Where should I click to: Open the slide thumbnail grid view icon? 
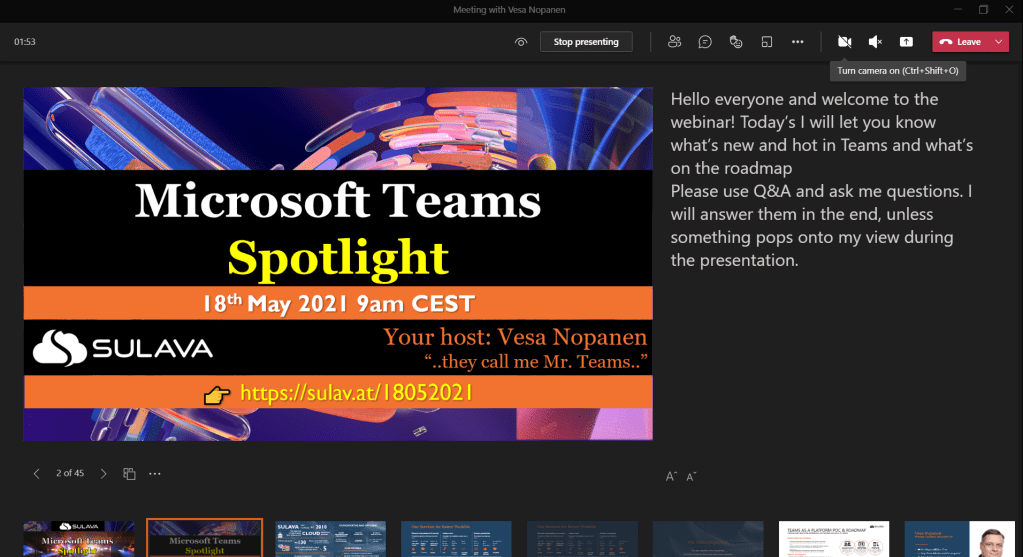(x=129, y=474)
